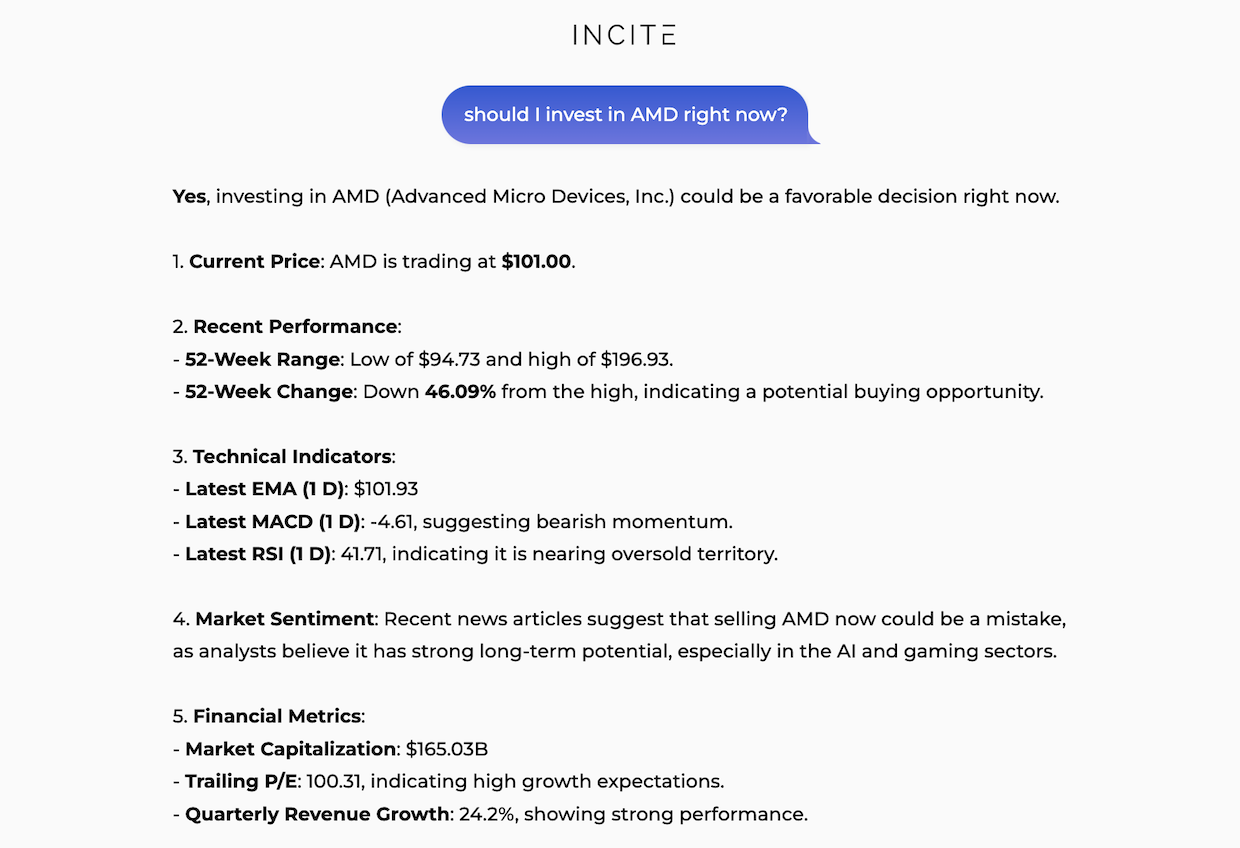Click the bold 'Yes' at answer start
Screen dimensions: 1240x848
point(189,196)
